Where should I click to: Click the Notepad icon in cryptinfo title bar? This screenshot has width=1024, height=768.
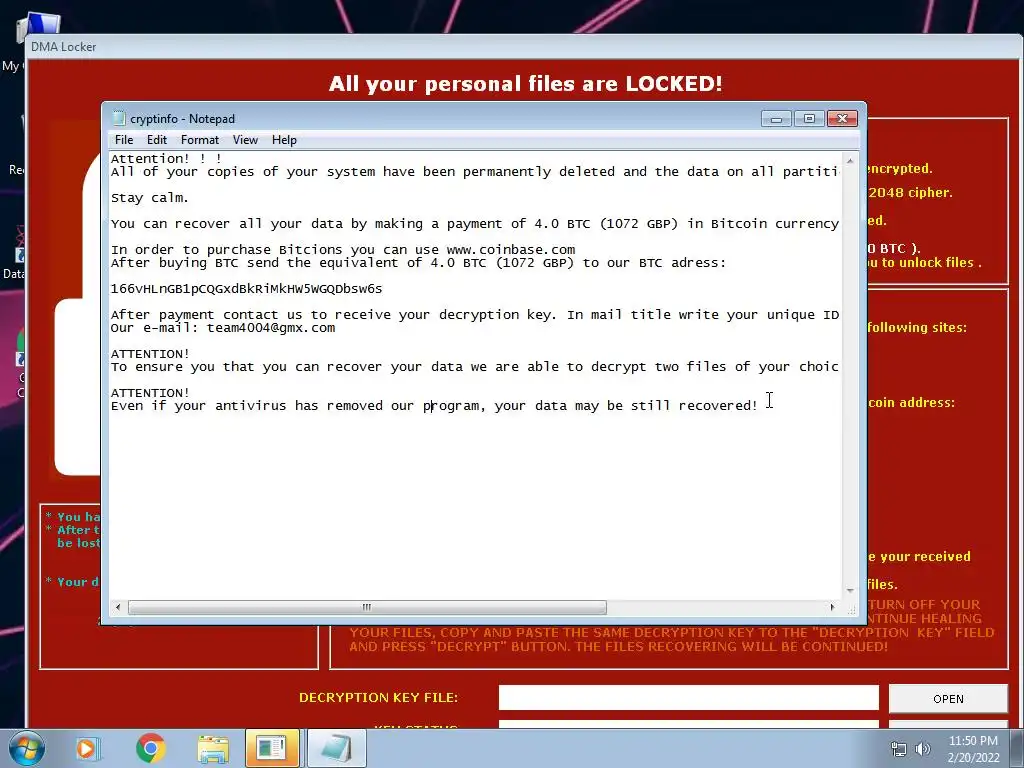pyautogui.click(x=119, y=118)
